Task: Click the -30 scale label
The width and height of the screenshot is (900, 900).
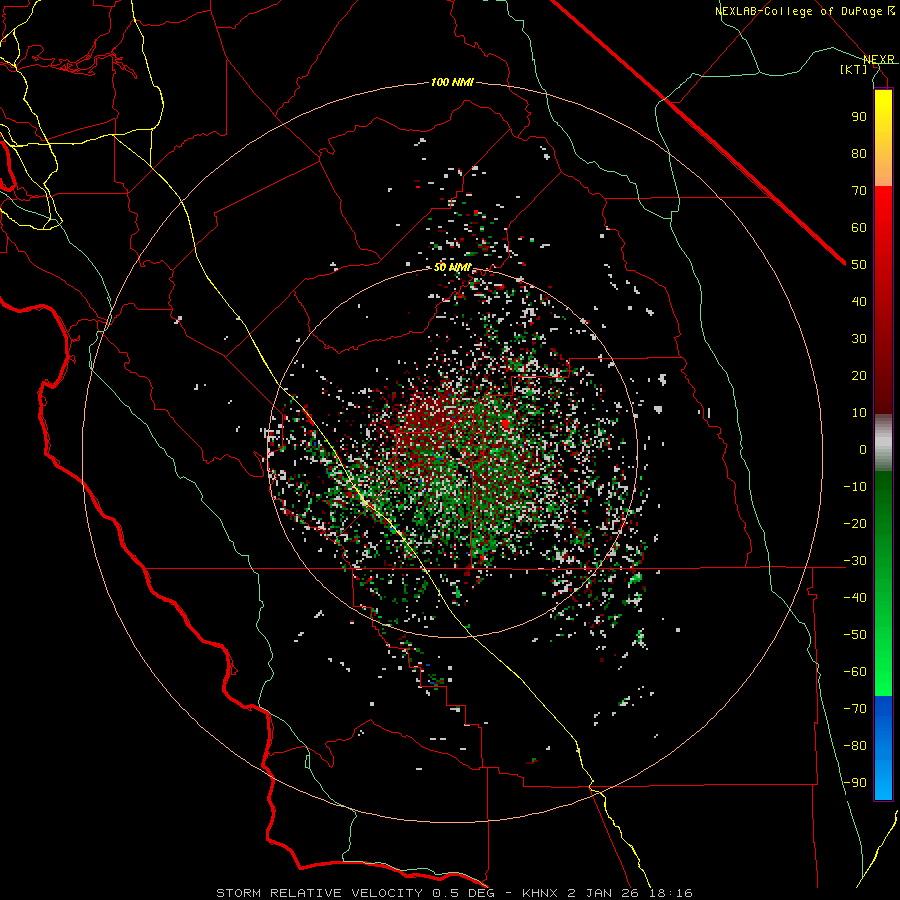Action: click(x=855, y=561)
